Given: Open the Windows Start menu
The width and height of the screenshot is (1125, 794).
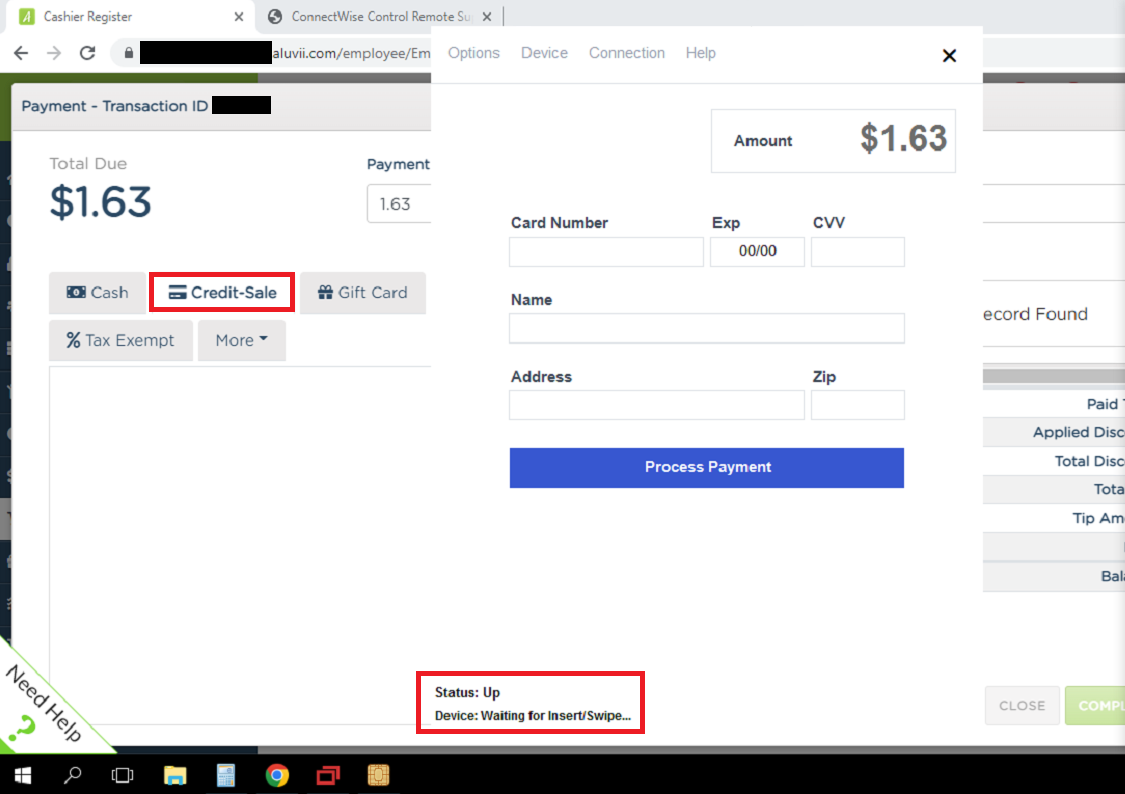Looking at the screenshot, I should click(22, 775).
